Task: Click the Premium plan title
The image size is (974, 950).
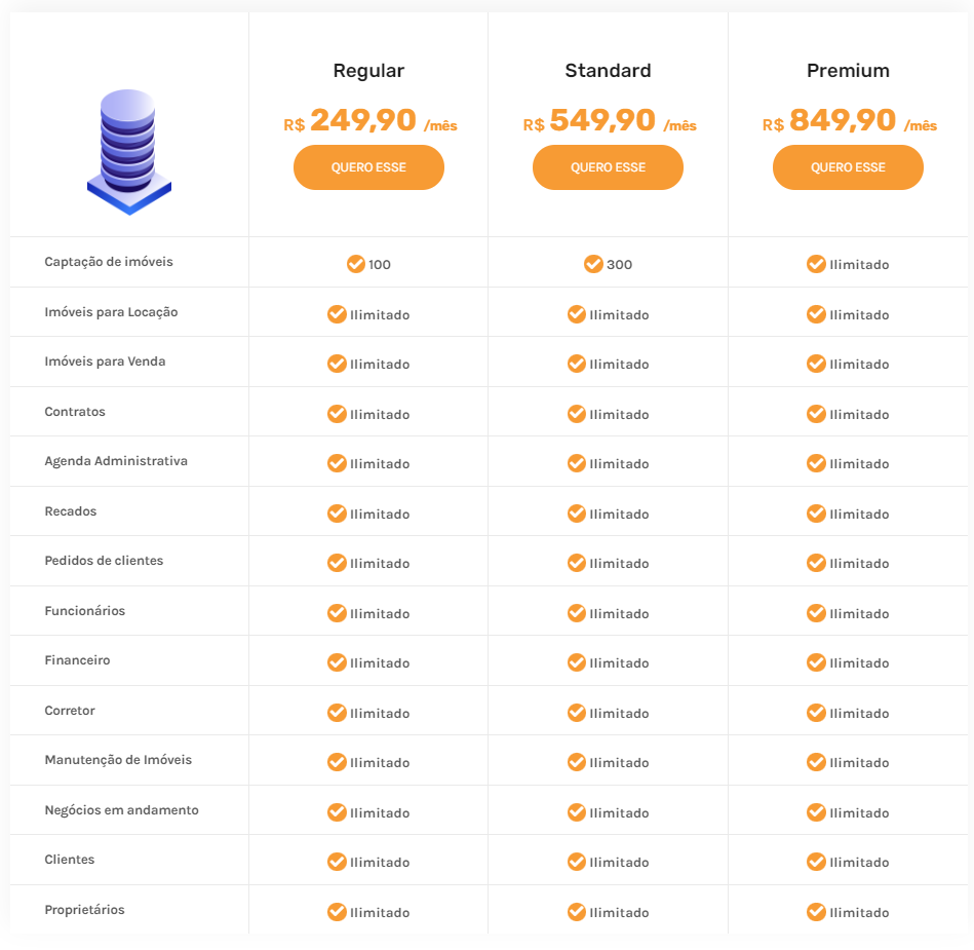Action: click(848, 71)
